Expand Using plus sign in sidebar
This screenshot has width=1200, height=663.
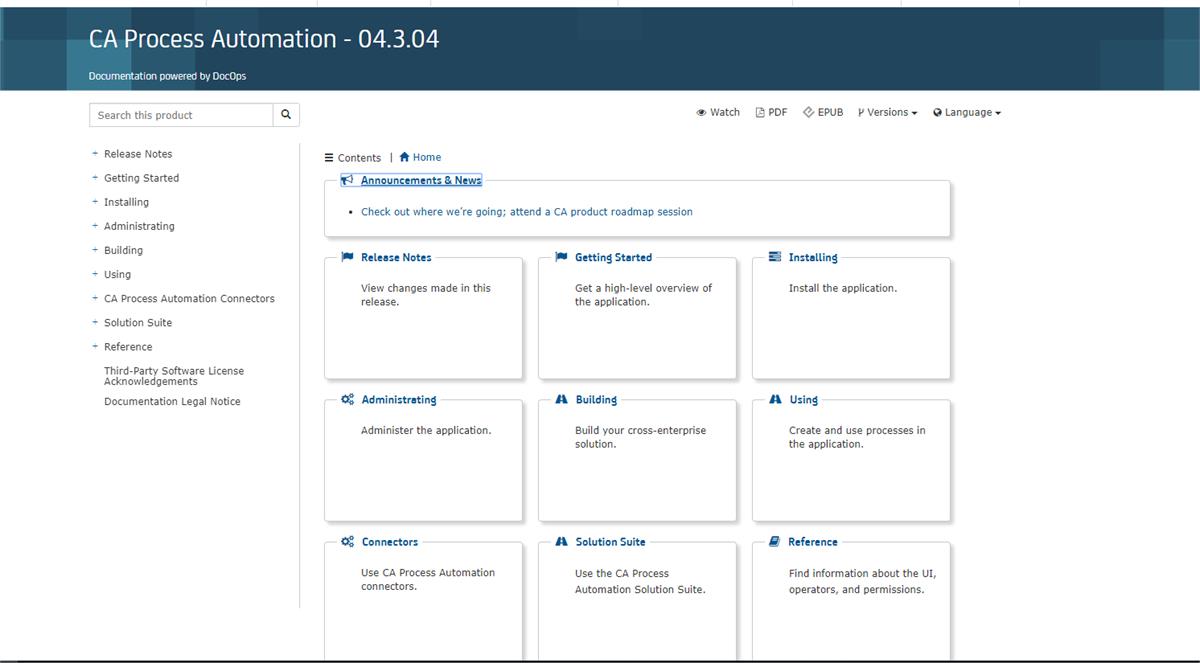(x=95, y=274)
